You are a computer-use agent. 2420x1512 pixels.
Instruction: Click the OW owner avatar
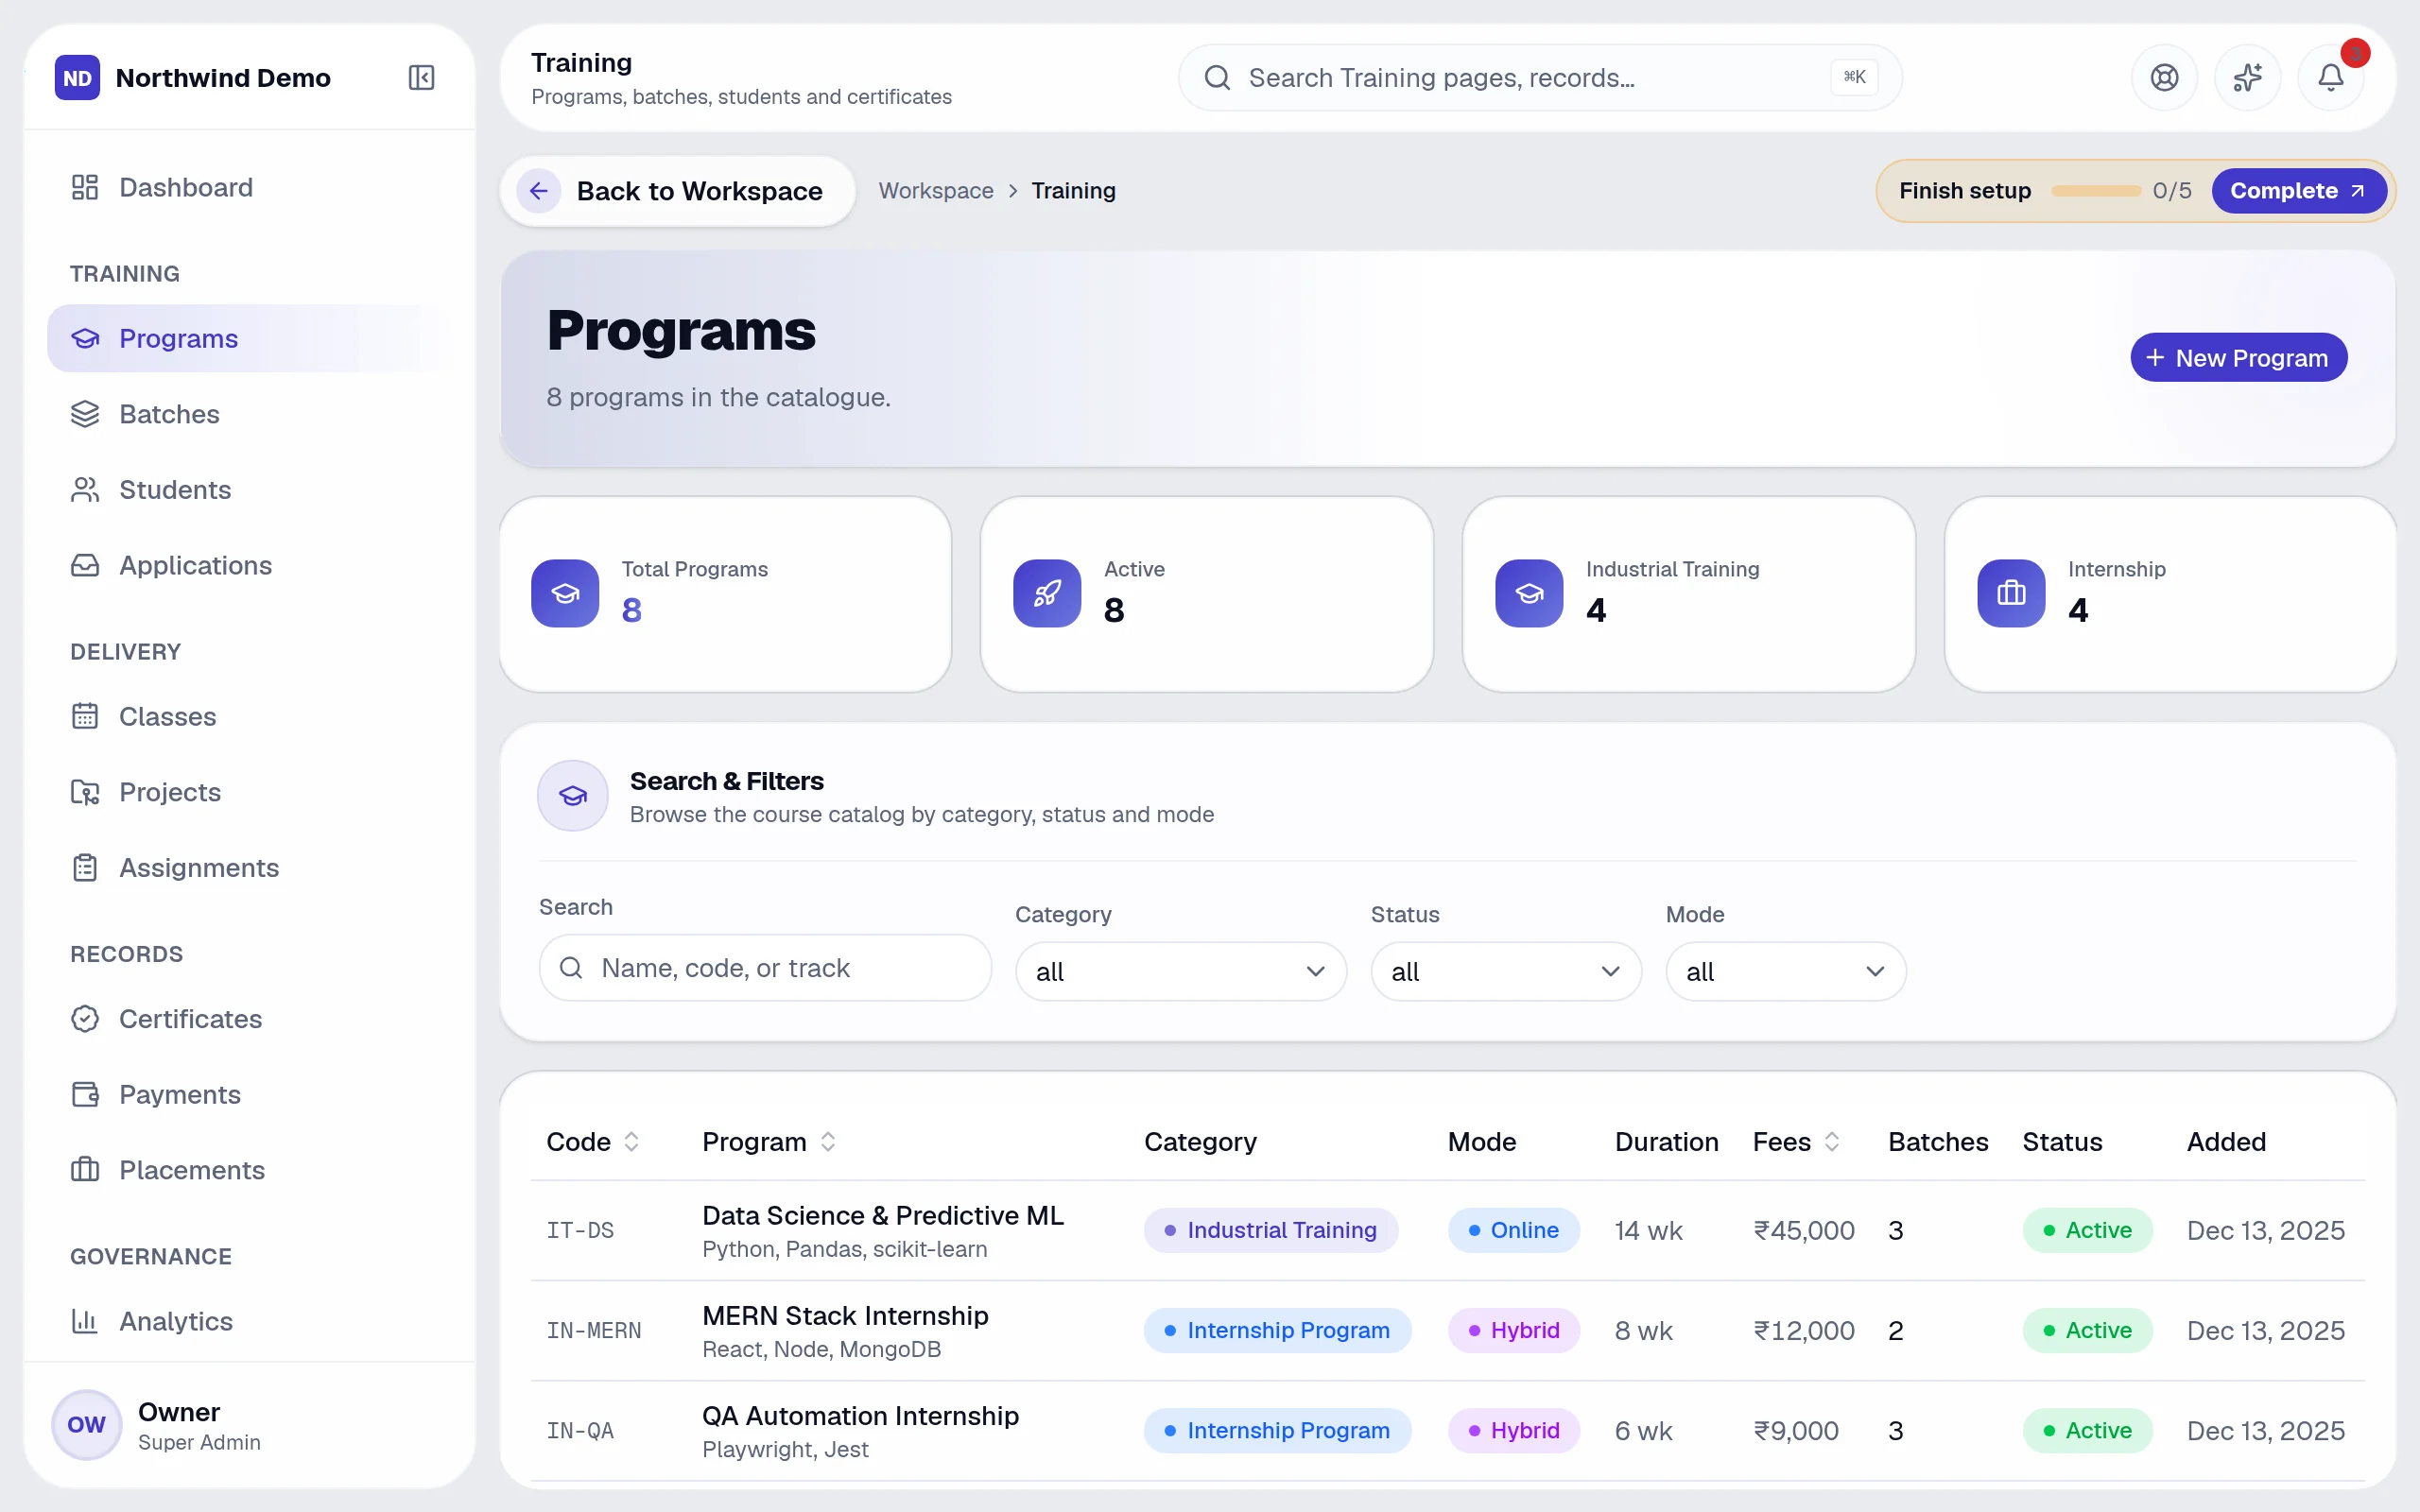[x=87, y=1425]
